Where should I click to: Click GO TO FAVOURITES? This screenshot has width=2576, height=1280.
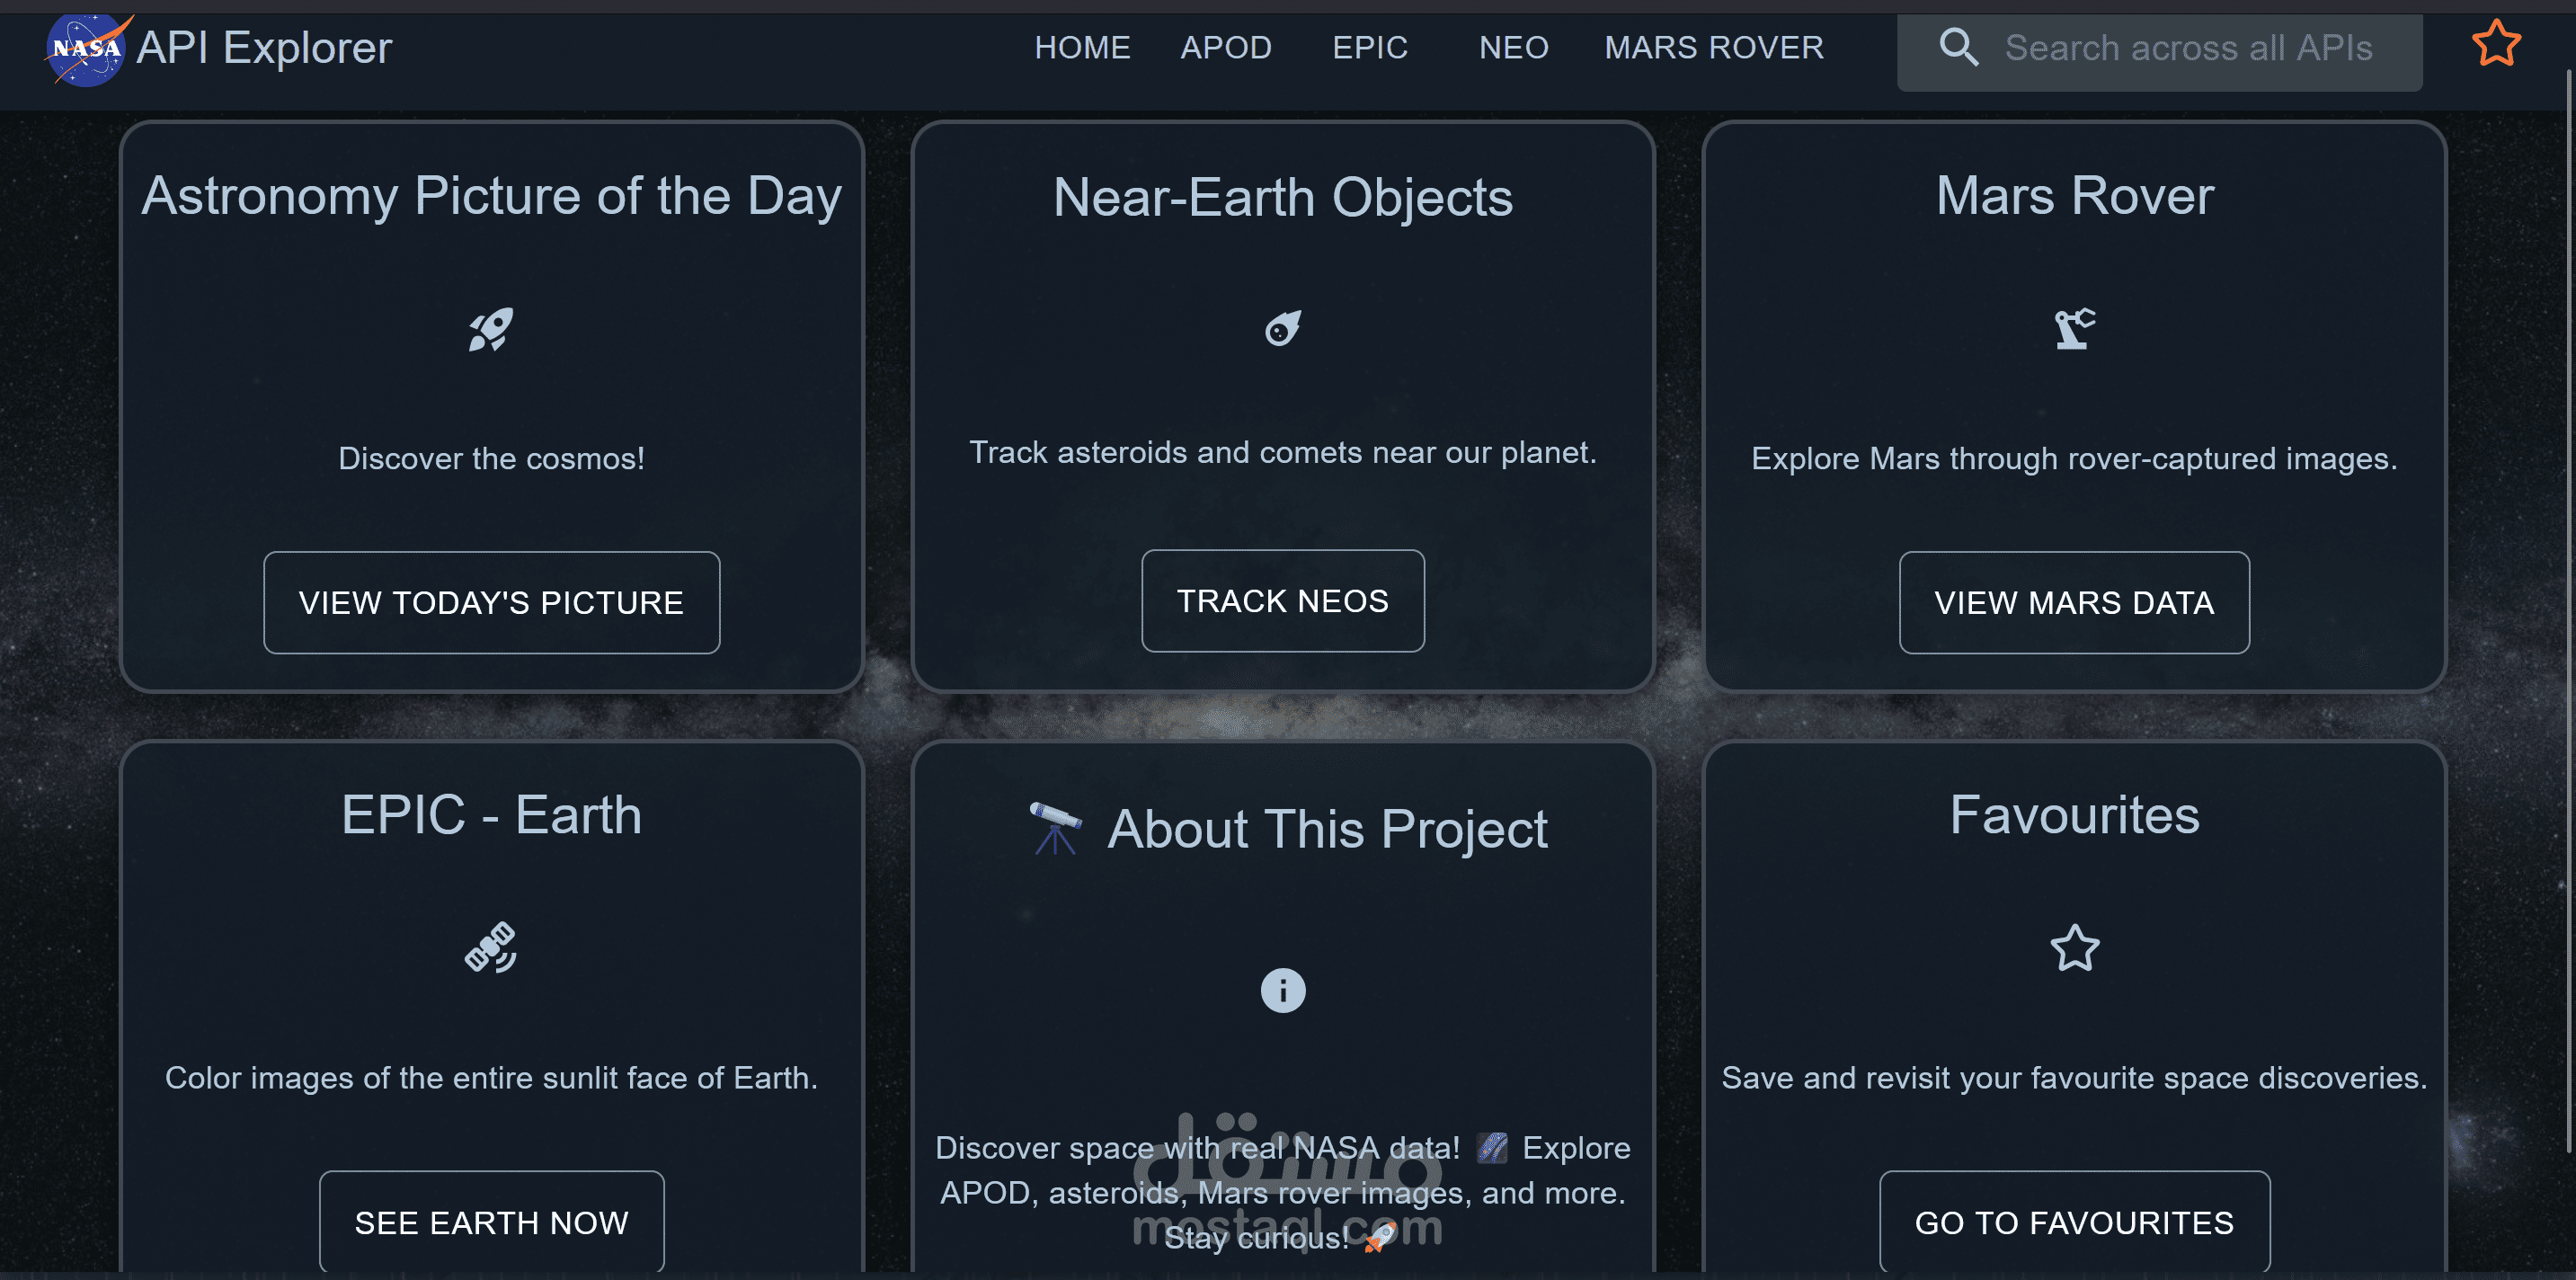coord(2074,1221)
